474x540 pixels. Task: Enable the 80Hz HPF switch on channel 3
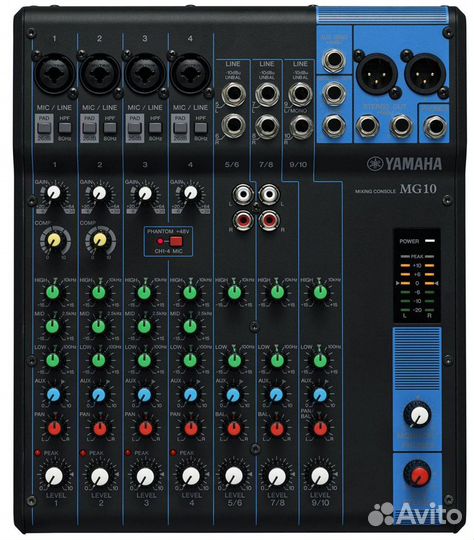coord(155,128)
